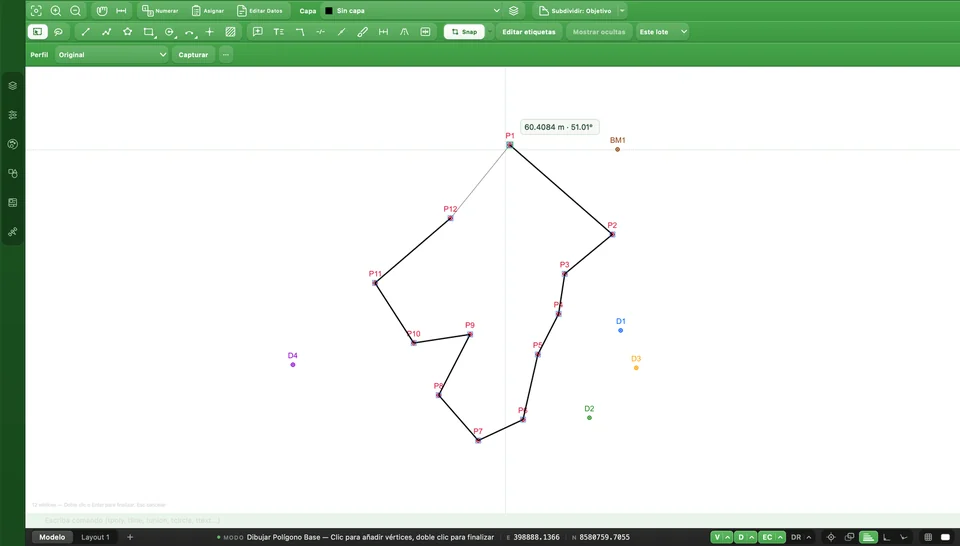Toggle the highlighted lineweight bars button

coord(868,537)
